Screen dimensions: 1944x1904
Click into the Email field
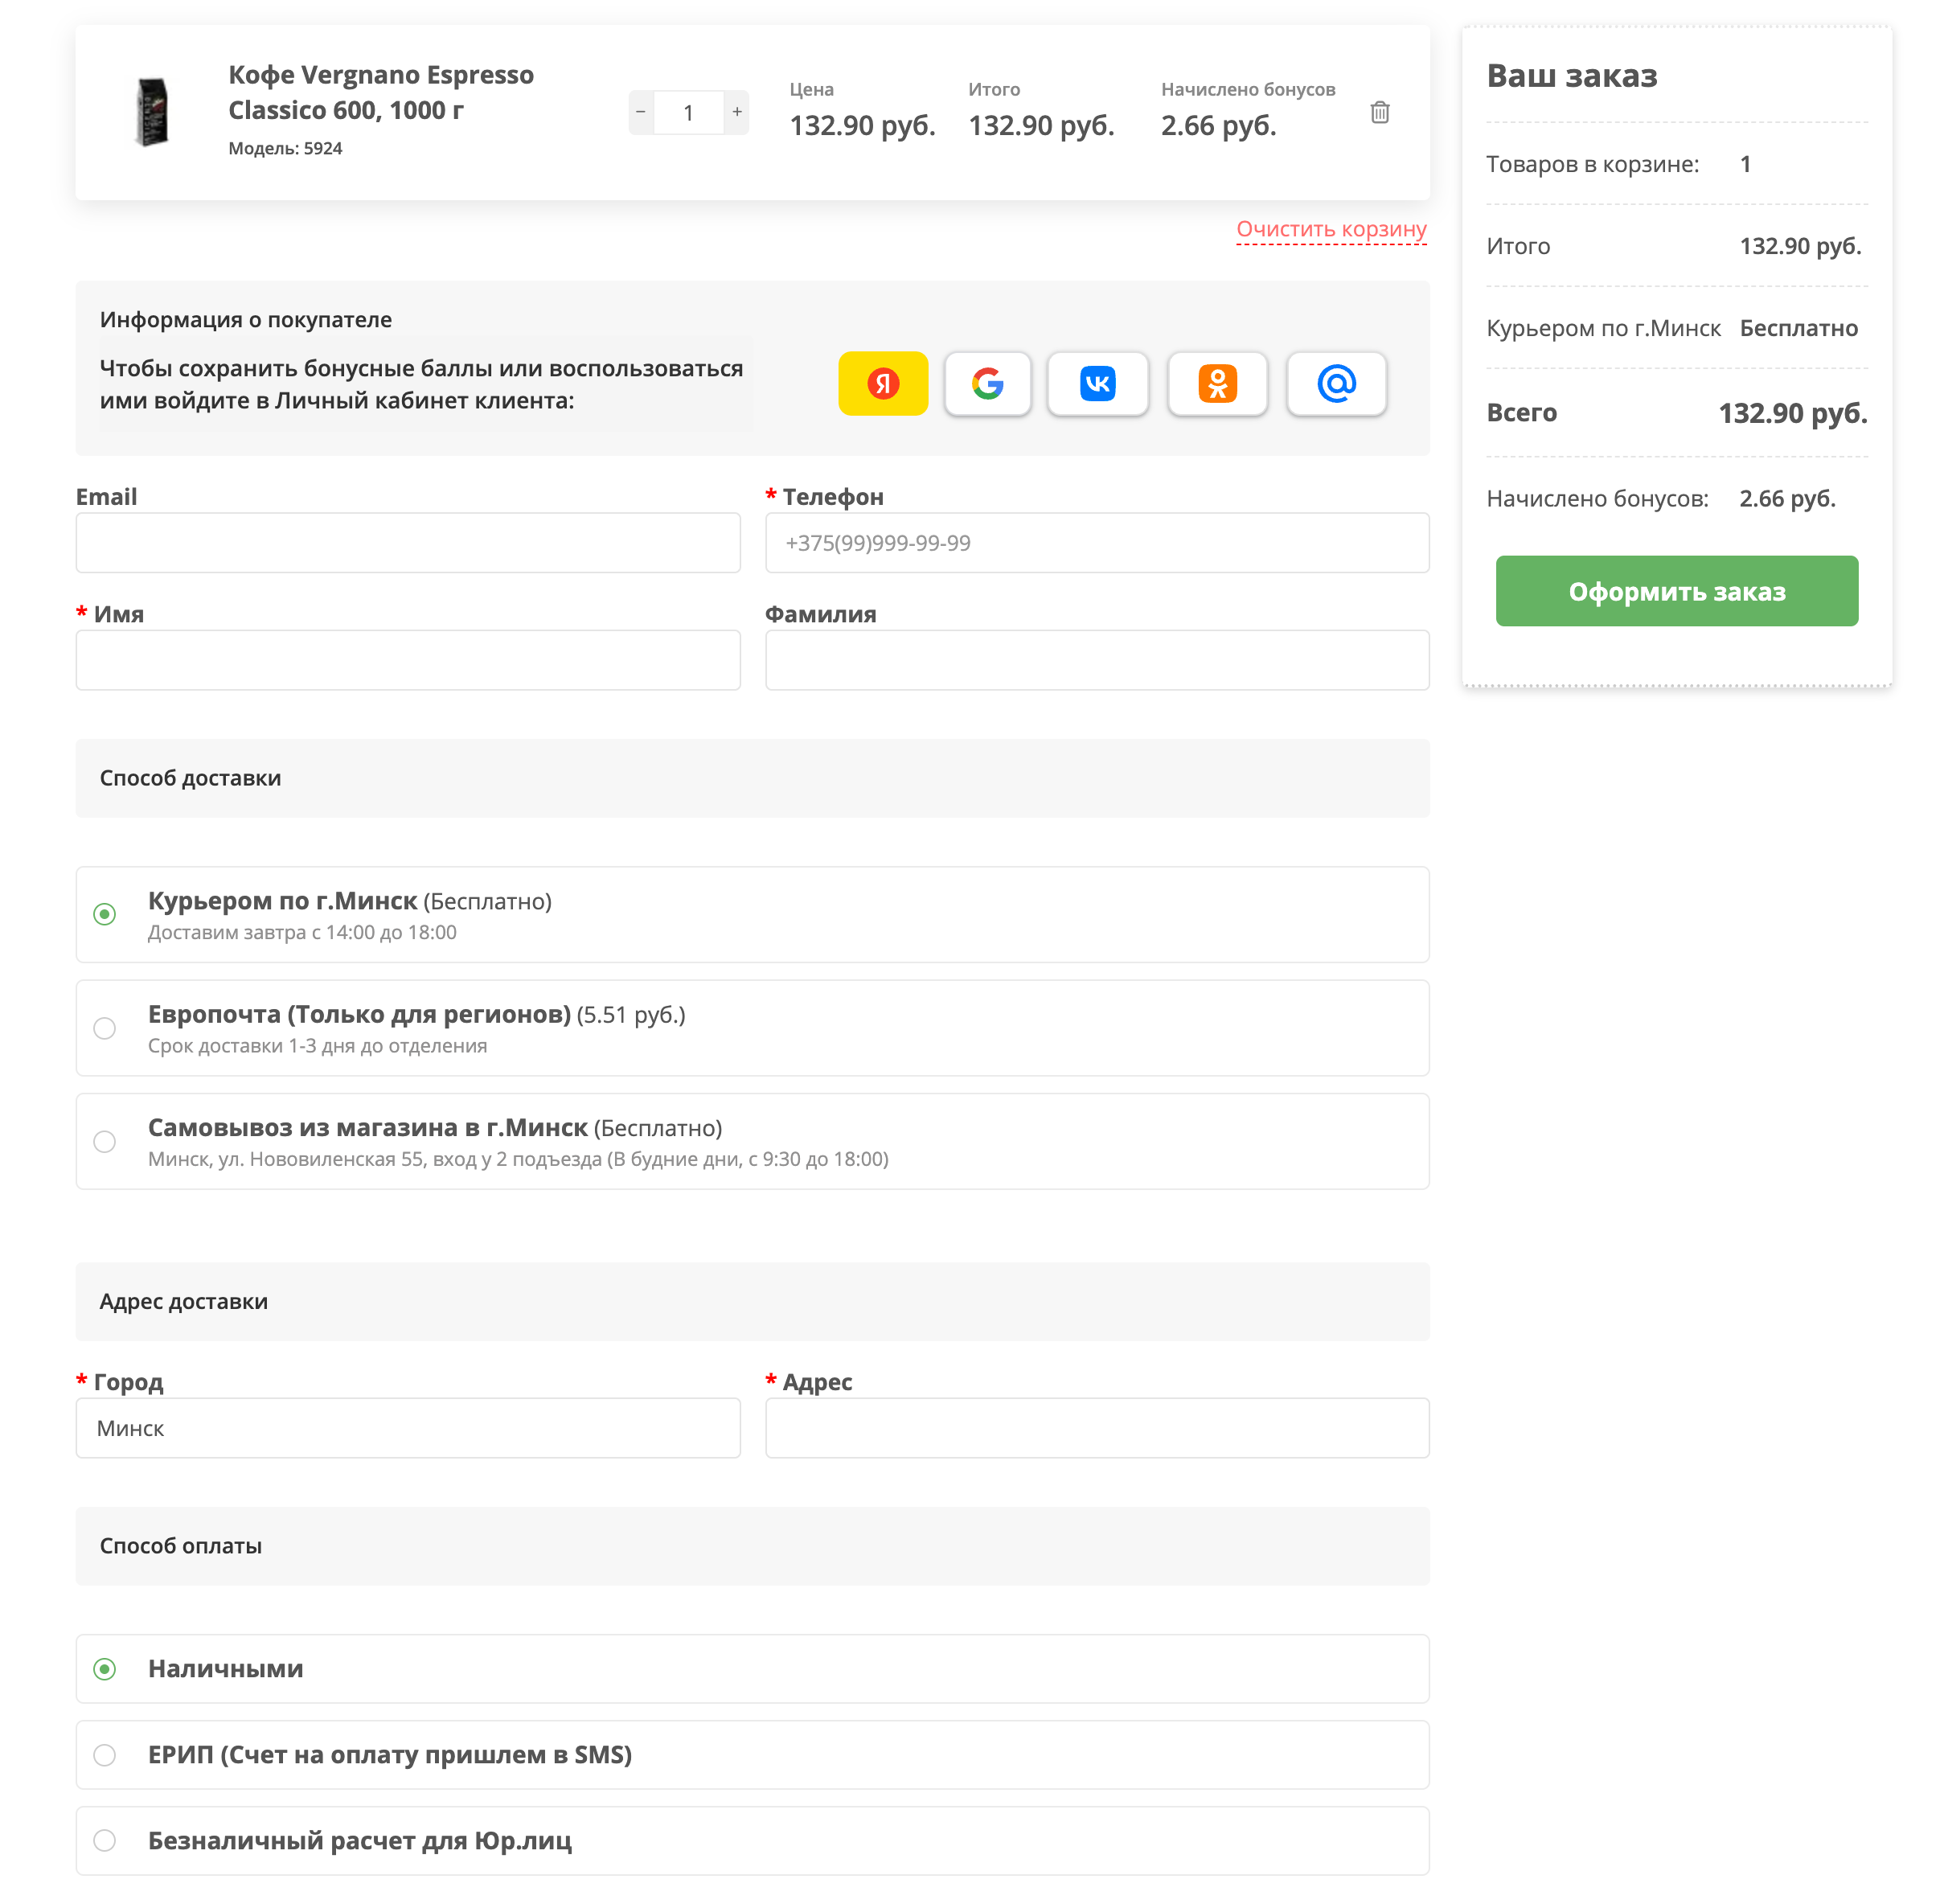[408, 543]
